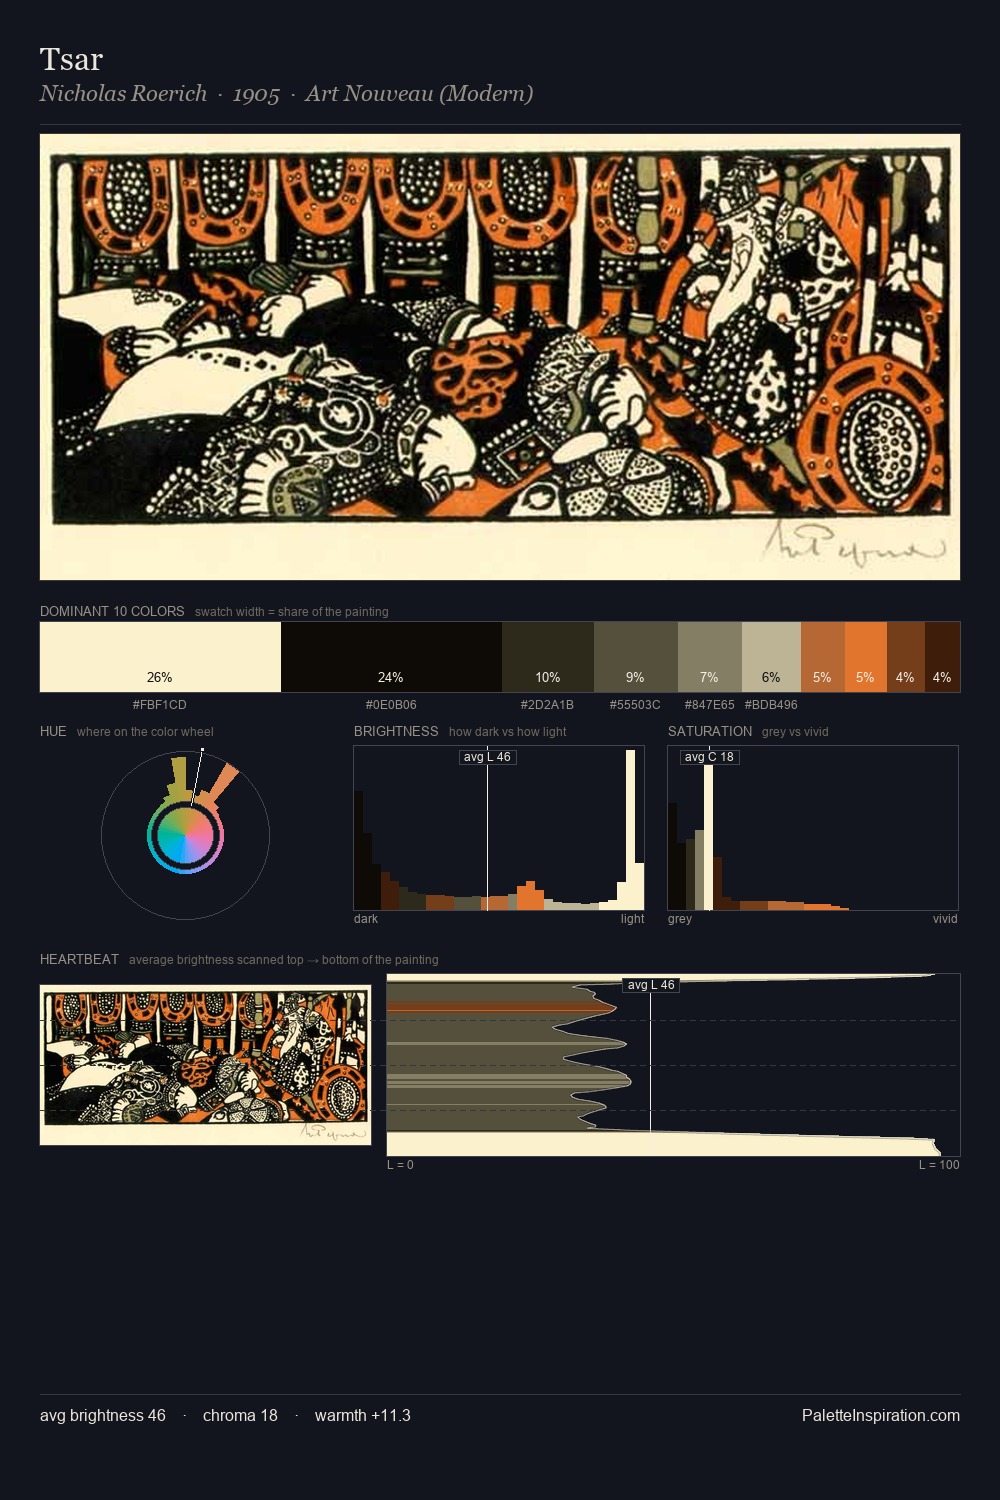Click the 'HUE' section heading
This screenshot has width=1000, height=1500.
tap(53, 731)
